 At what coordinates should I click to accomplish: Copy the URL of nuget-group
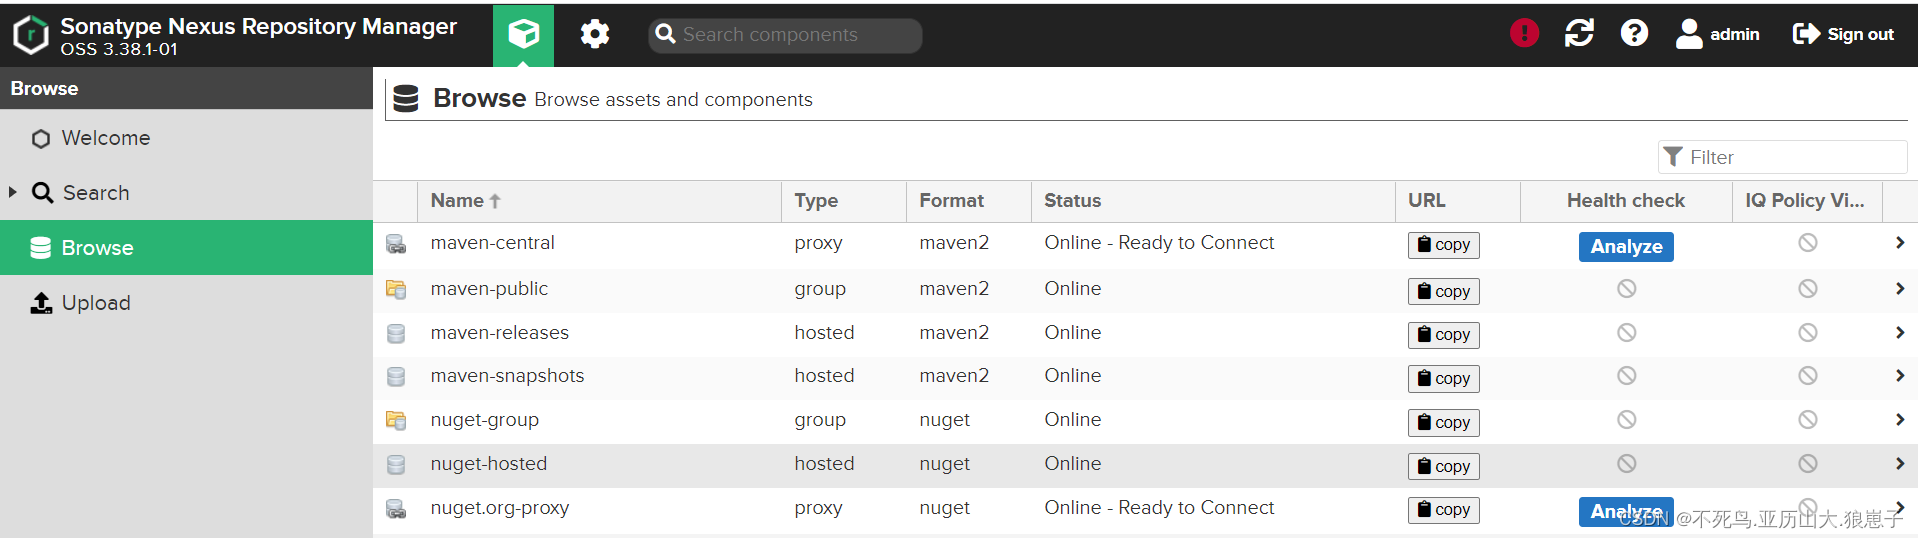(x=1443, y=423)
